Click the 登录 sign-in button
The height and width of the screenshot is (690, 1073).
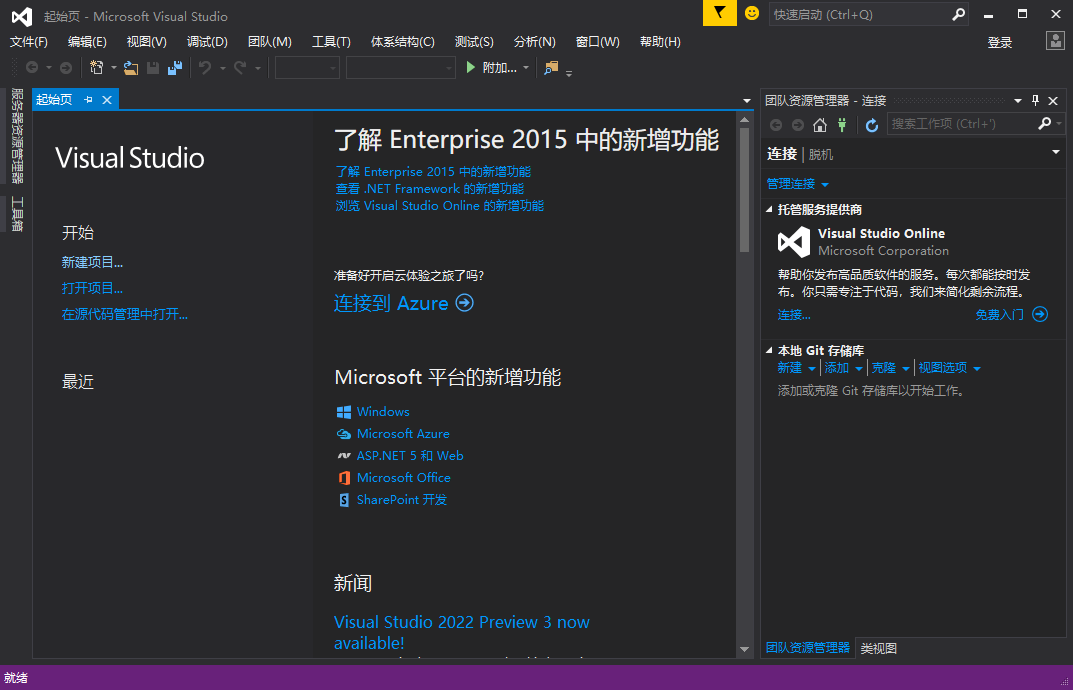1000,42
